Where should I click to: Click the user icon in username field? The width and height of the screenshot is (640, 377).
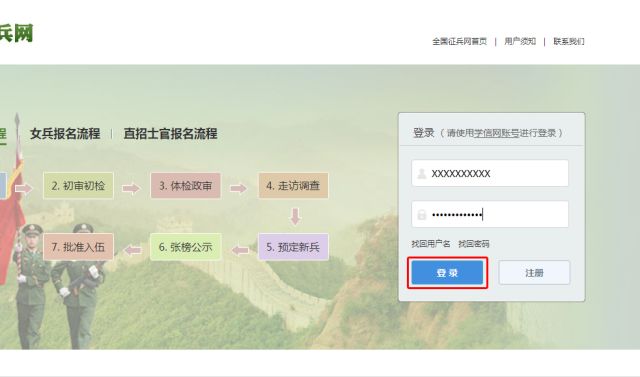tap(421, 173)
